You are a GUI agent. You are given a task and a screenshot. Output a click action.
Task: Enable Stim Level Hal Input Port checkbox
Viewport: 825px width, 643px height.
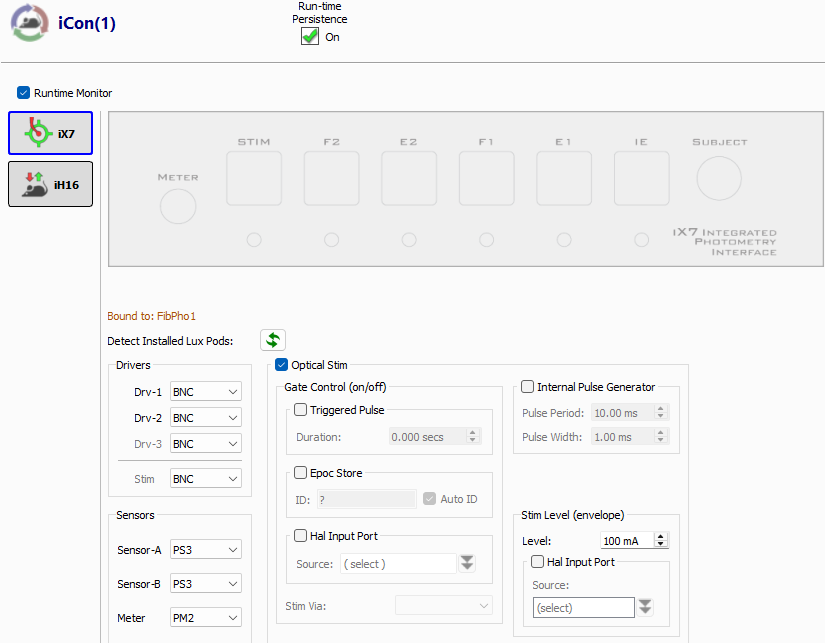[537, 561]
